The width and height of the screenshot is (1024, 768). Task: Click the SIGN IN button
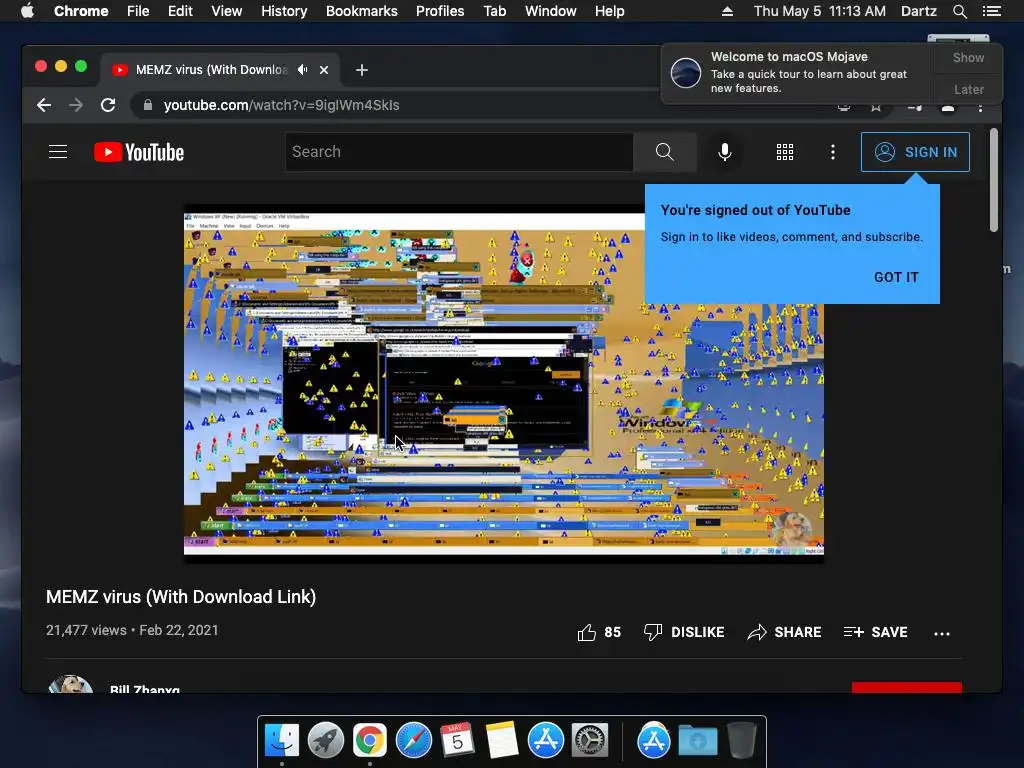coord(915,152)
